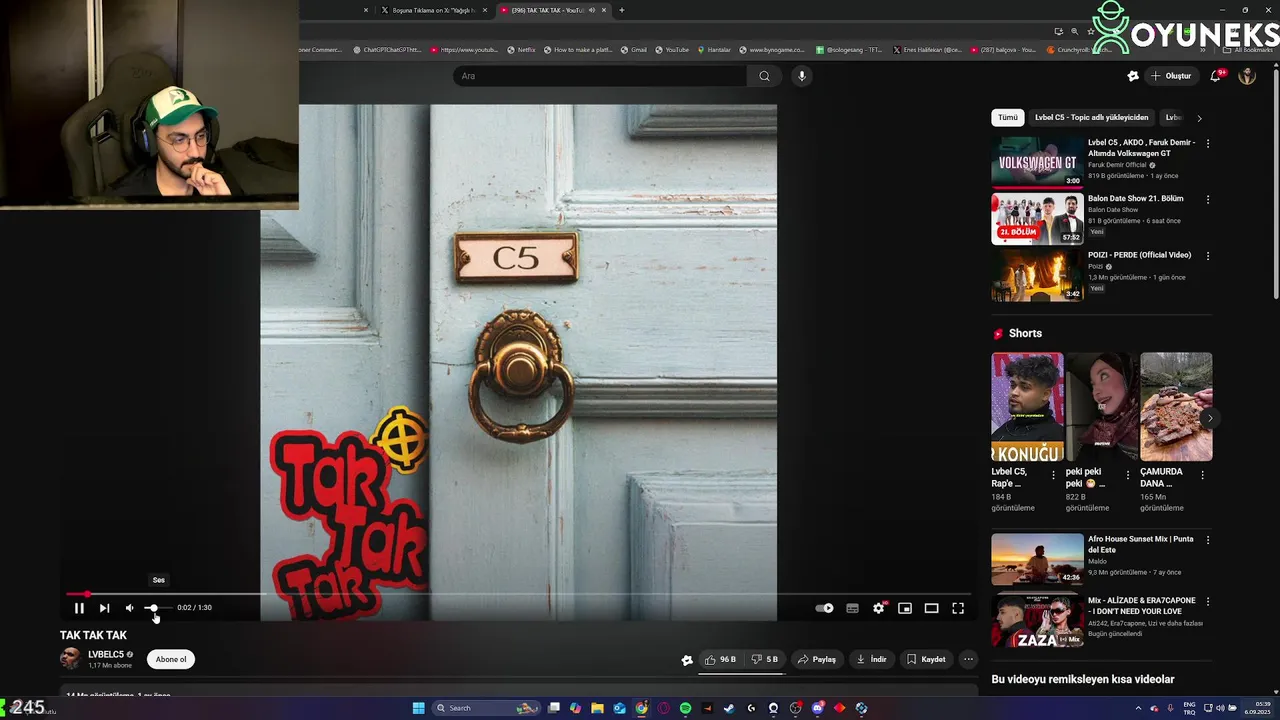Screen dimensions: 1280x720
Task: Open the LVBELC5 channel avatar
Action: (71, 658)
